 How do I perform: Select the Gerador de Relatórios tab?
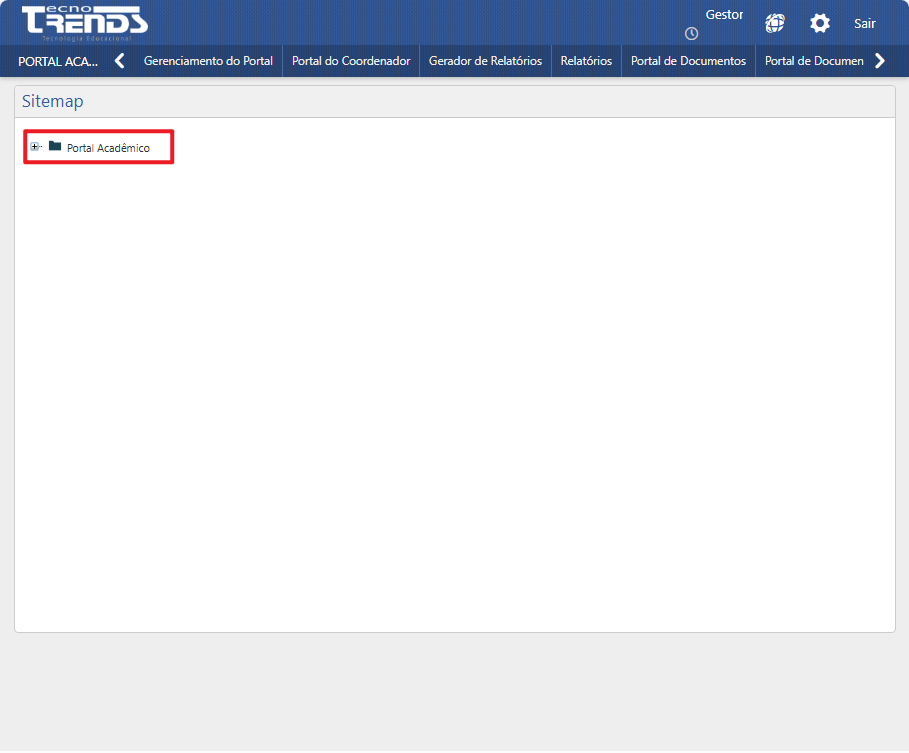(x=485, y=60)
